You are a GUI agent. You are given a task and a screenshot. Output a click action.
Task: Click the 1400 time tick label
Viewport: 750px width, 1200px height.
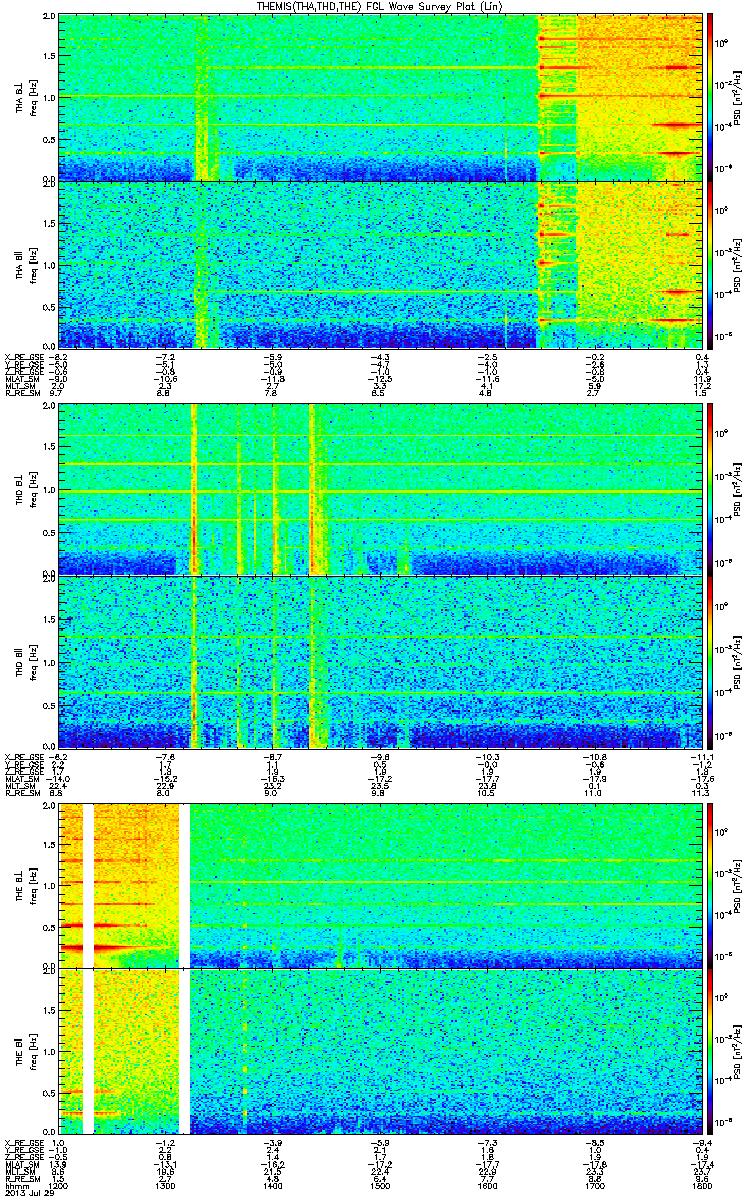pyautogui.click(x=273, y=1184)
